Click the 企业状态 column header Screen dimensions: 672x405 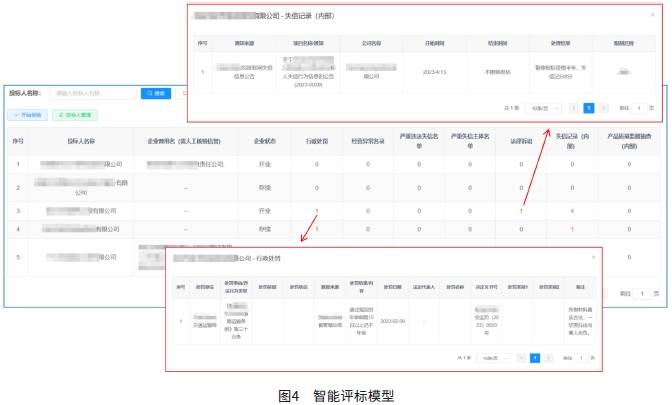[x=264, y=141]
